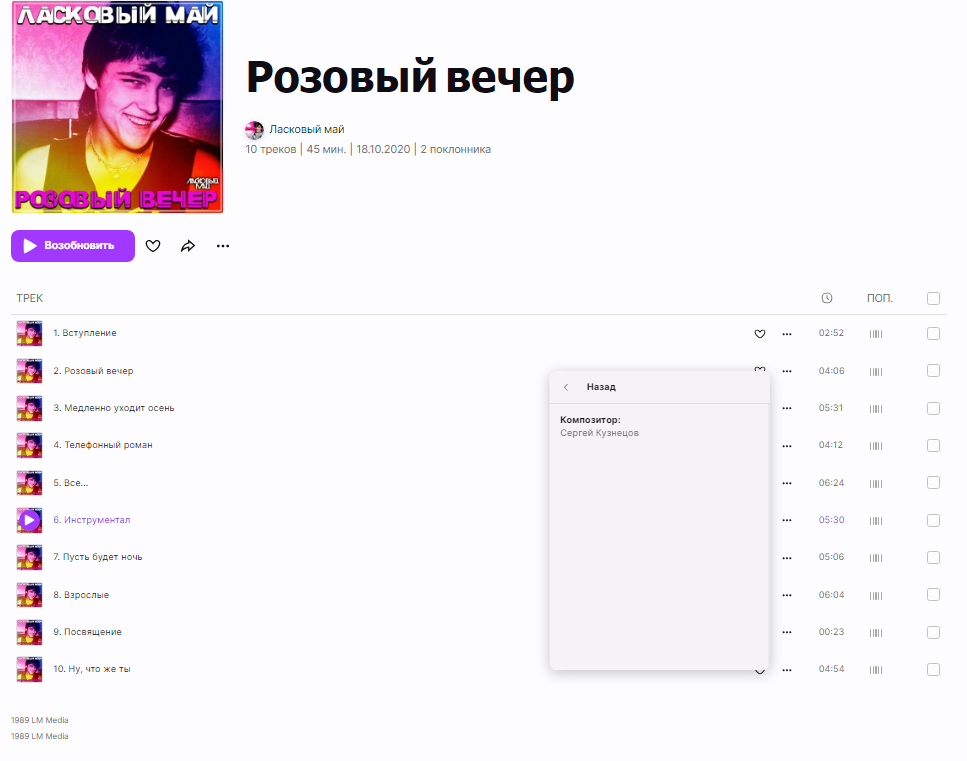967x761 pixels.
Task: Like the album with heart icon
Action: click(x=153, y=246)
